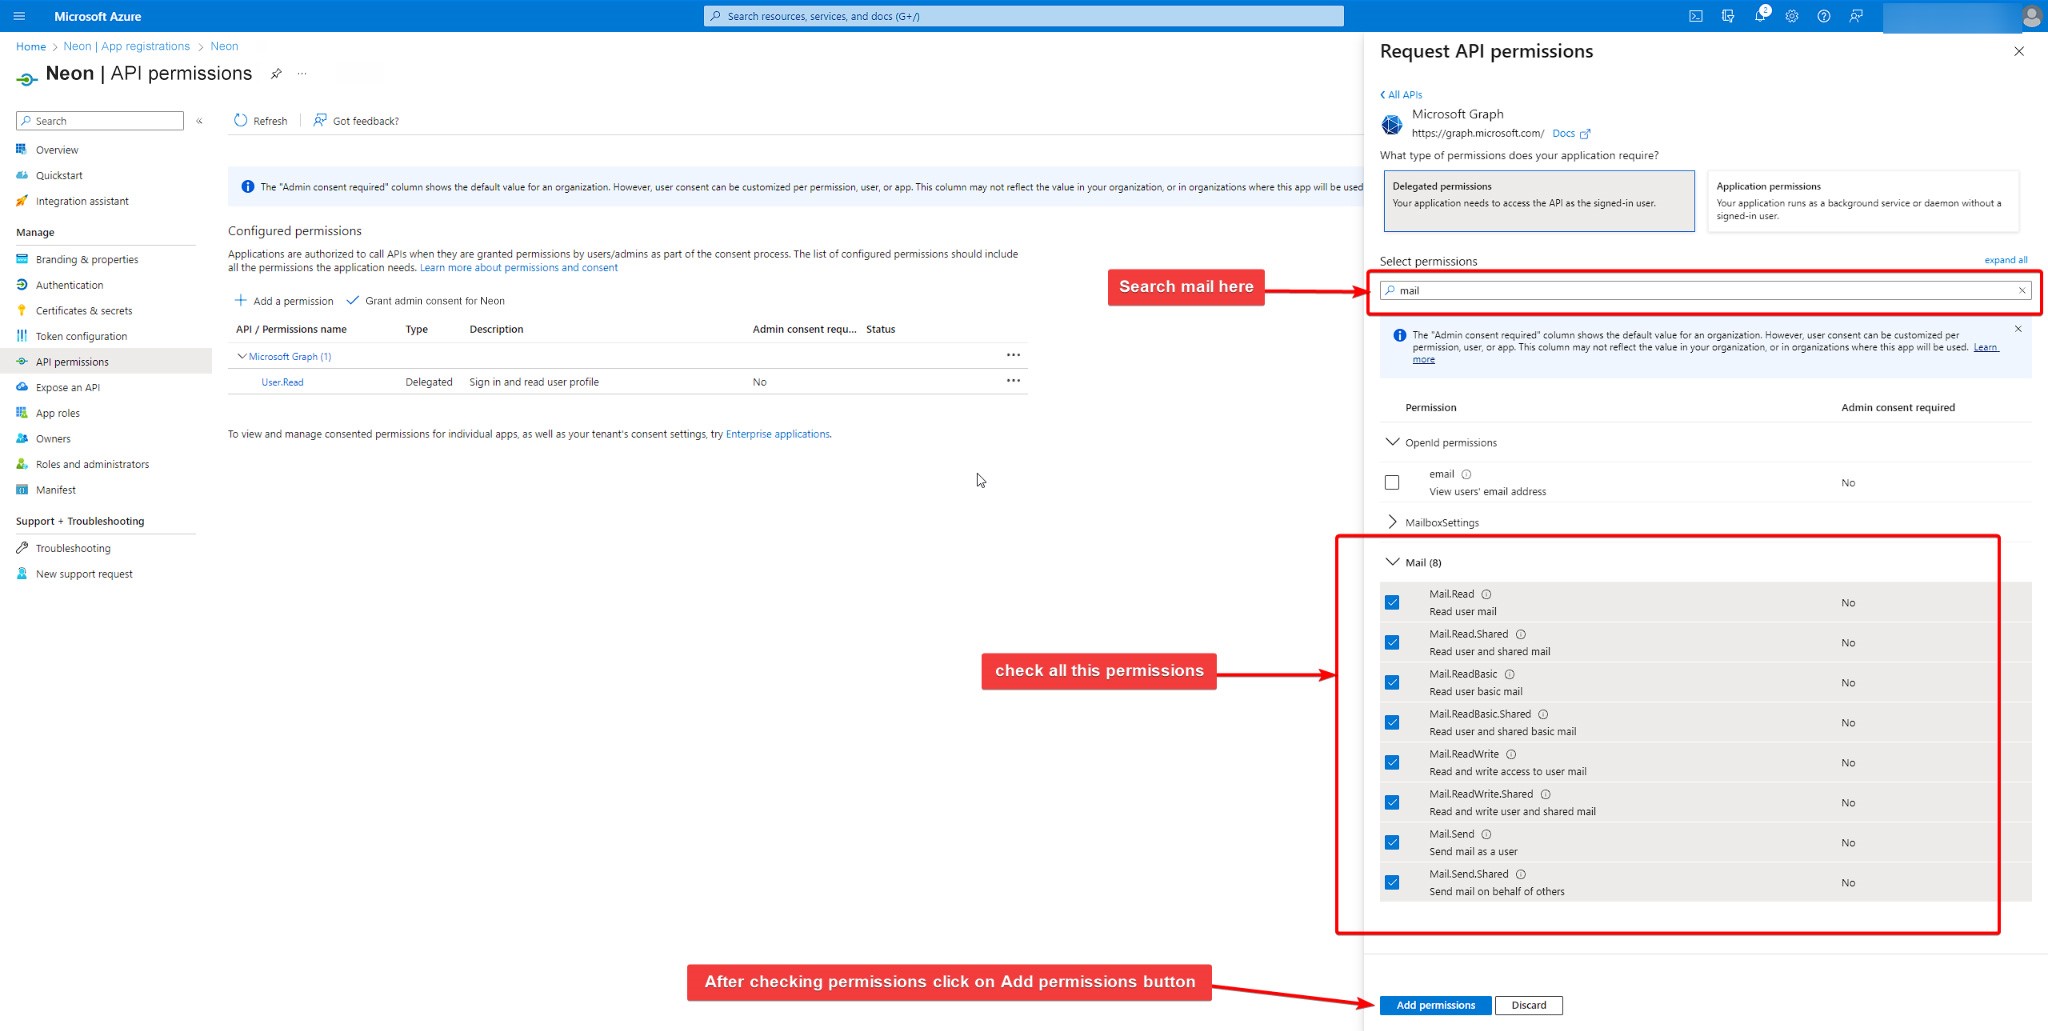Viewport: 2048px width, 1031px height.
Task: Select the Application permissions card
Action: pos(1862,201)
